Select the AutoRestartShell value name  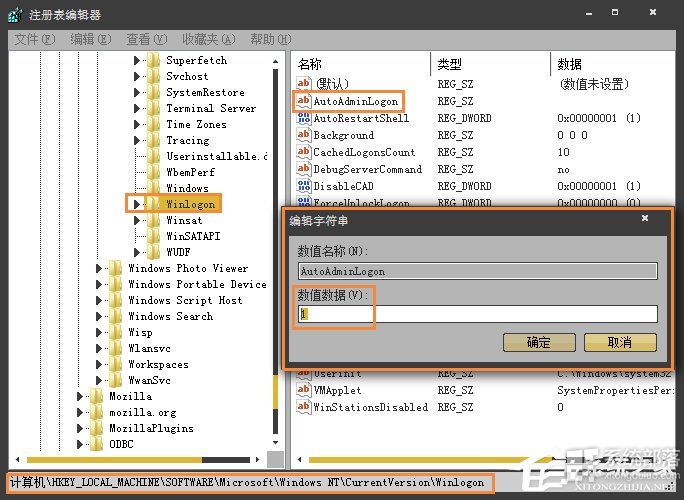[x=361, y=118]
